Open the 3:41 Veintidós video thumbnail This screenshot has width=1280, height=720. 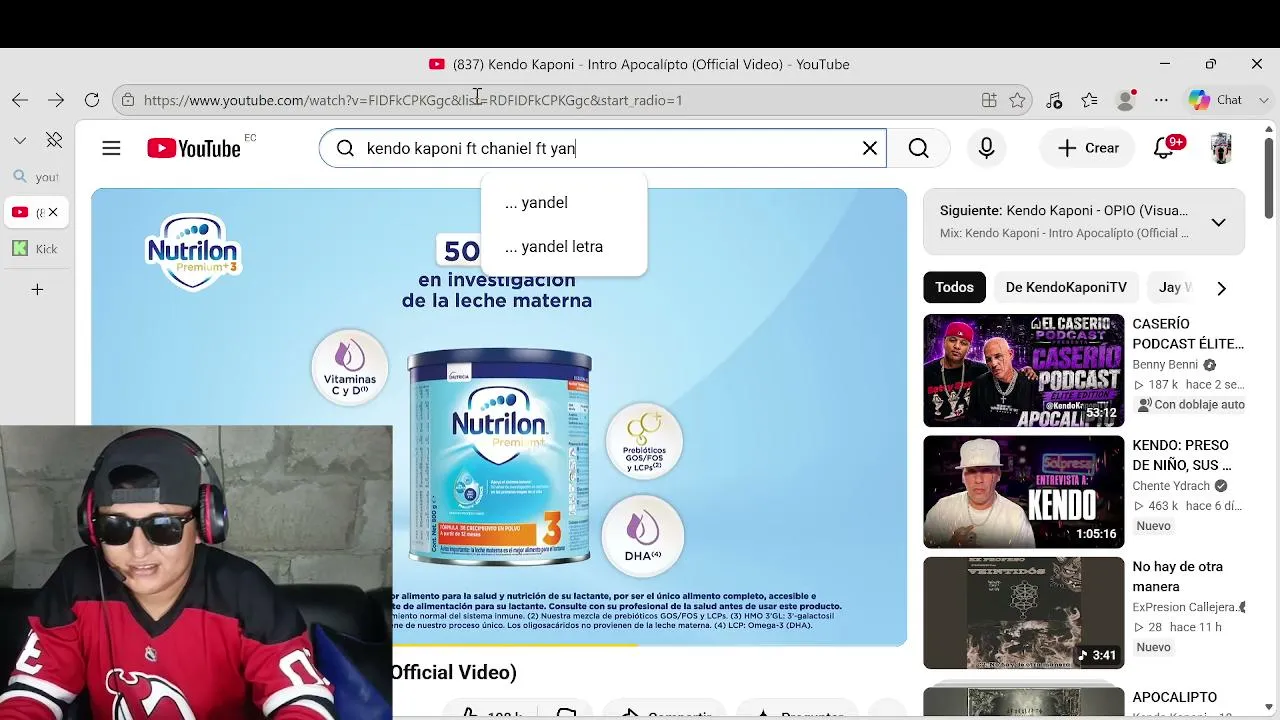pyautogui.click(x=1023, y=613)
